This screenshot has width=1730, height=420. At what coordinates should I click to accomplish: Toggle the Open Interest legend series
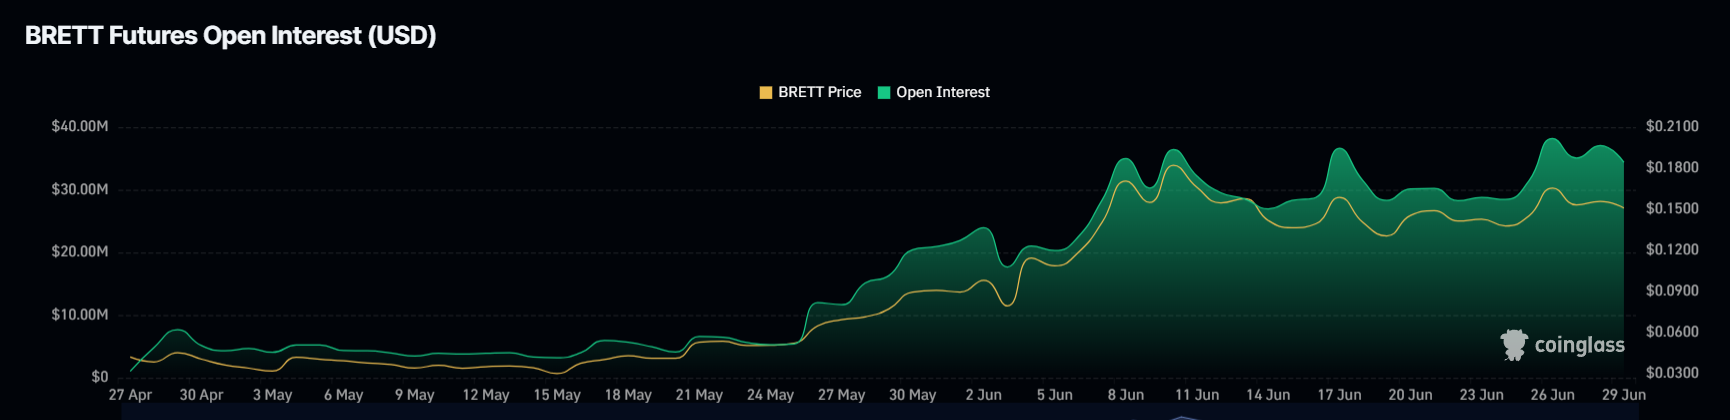coord(934,92)
